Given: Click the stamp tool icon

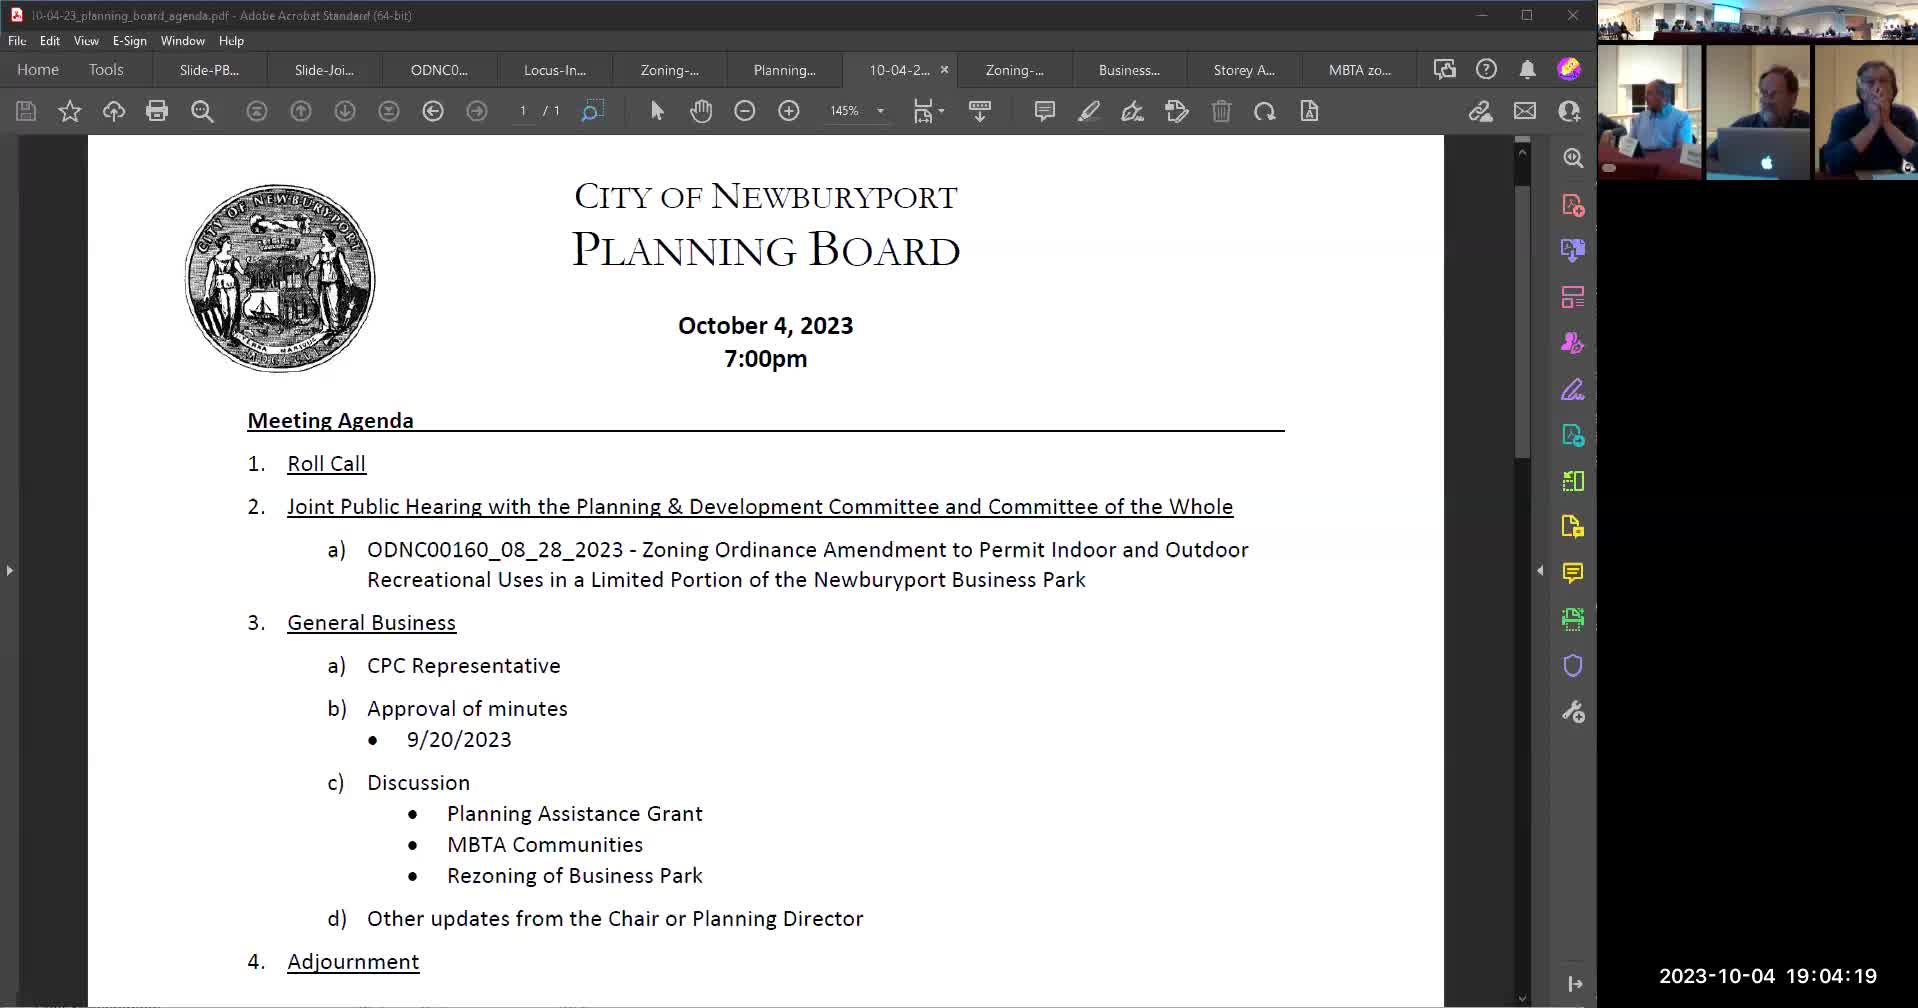Looking at the screenshot, I should pos(1177,111).
